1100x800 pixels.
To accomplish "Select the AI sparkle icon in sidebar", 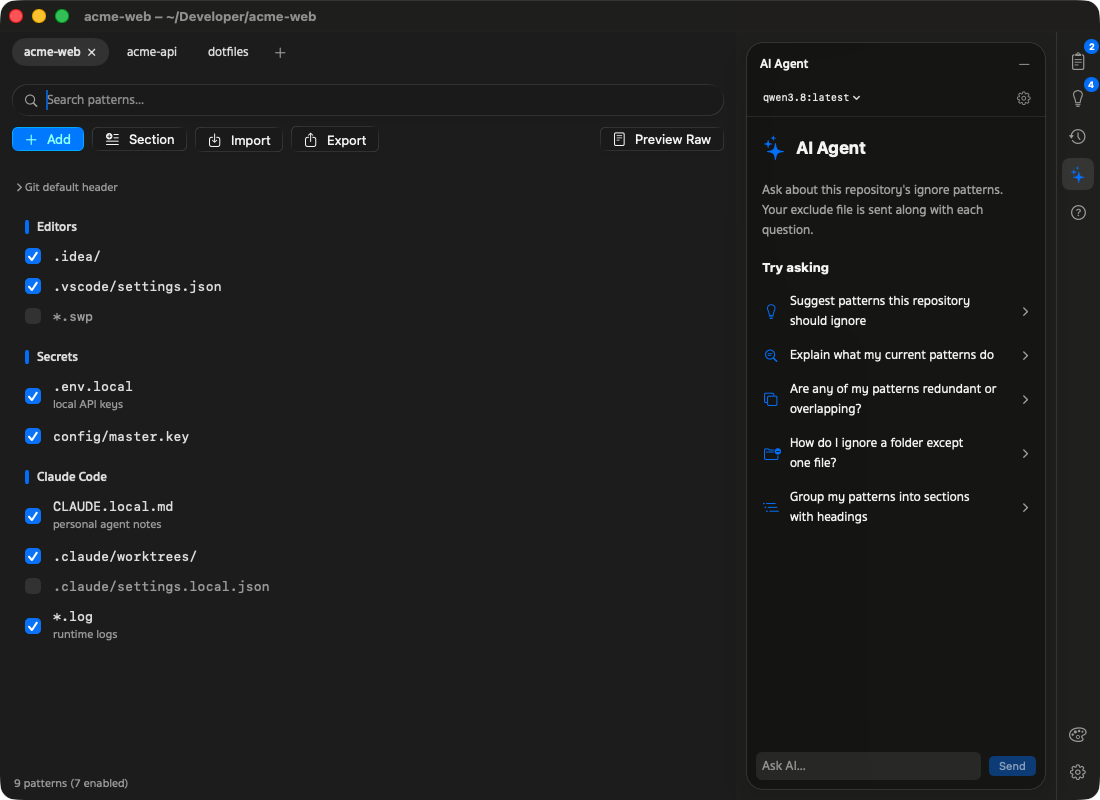I will (x=1078, y=175).
